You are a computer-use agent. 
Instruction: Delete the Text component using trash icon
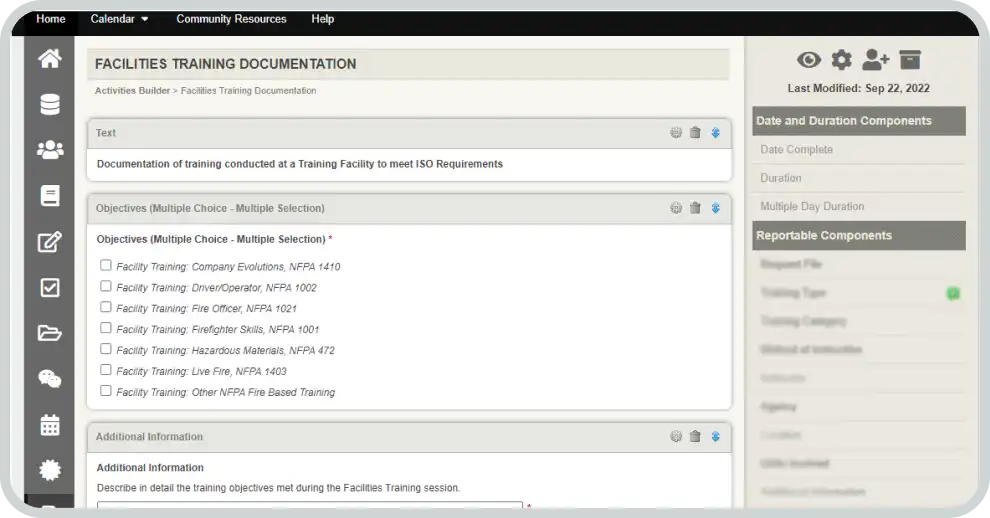pyautogui.click(x=695, y=133)
